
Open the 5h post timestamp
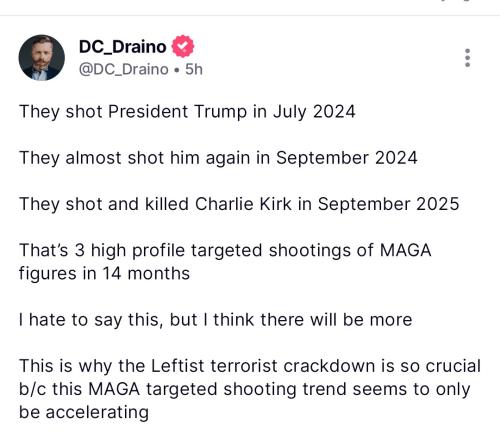click(194, 69)
